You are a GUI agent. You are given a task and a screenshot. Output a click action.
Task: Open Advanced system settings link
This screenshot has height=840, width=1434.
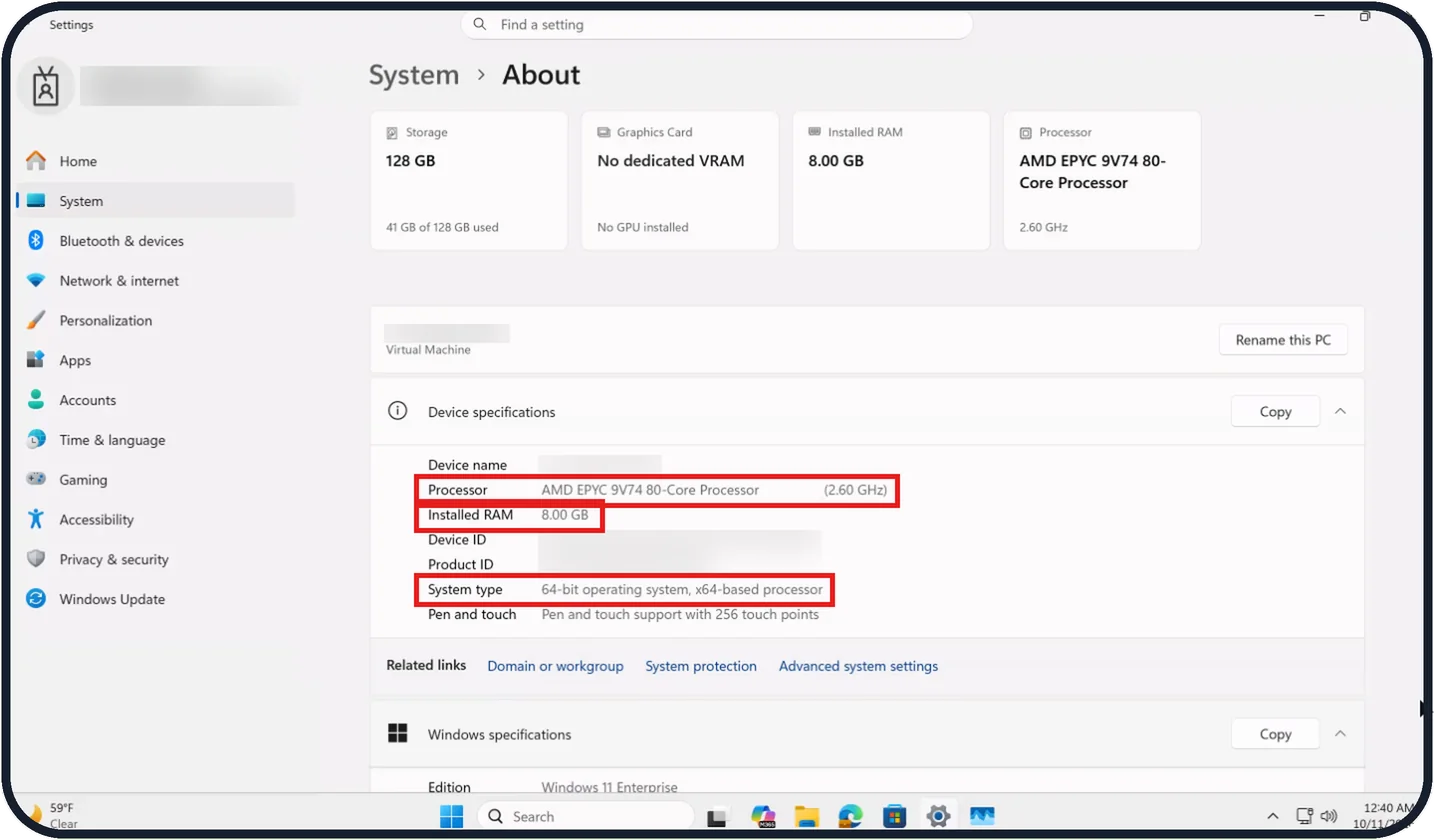pyautogui.click(x=858, y=666)
